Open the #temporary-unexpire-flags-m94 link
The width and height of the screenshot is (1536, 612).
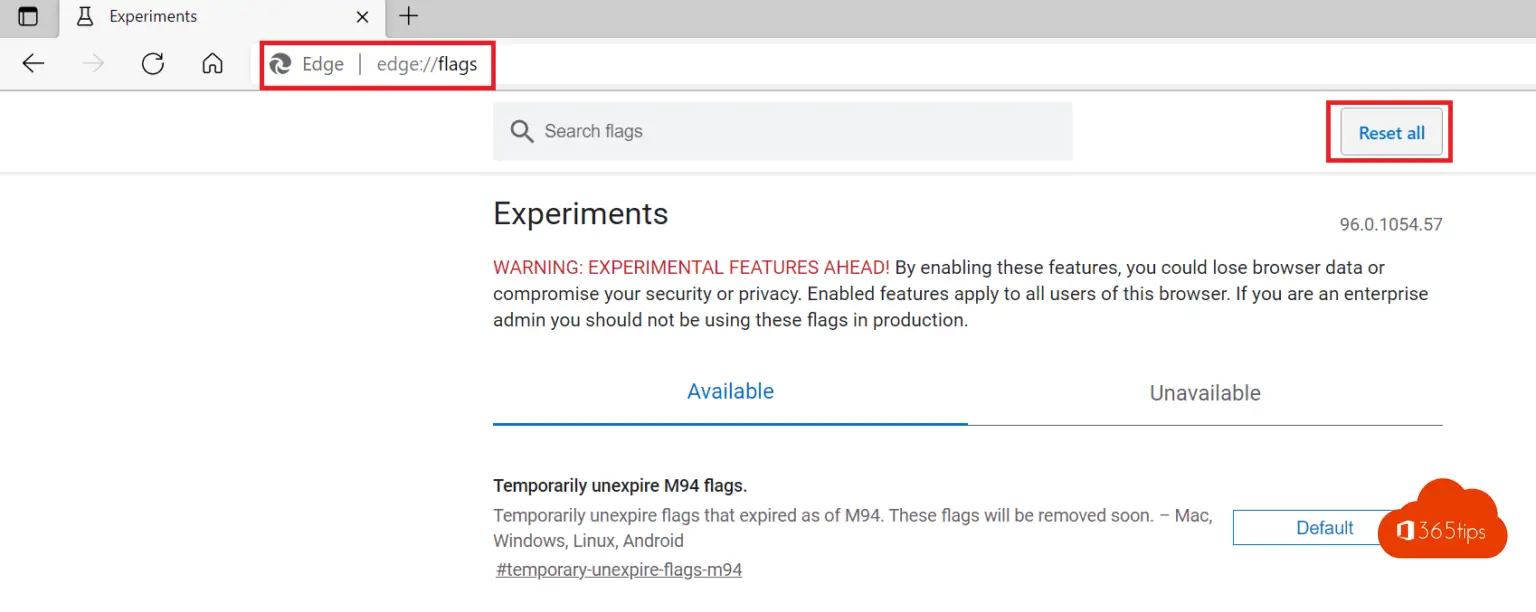coord(619,570)
